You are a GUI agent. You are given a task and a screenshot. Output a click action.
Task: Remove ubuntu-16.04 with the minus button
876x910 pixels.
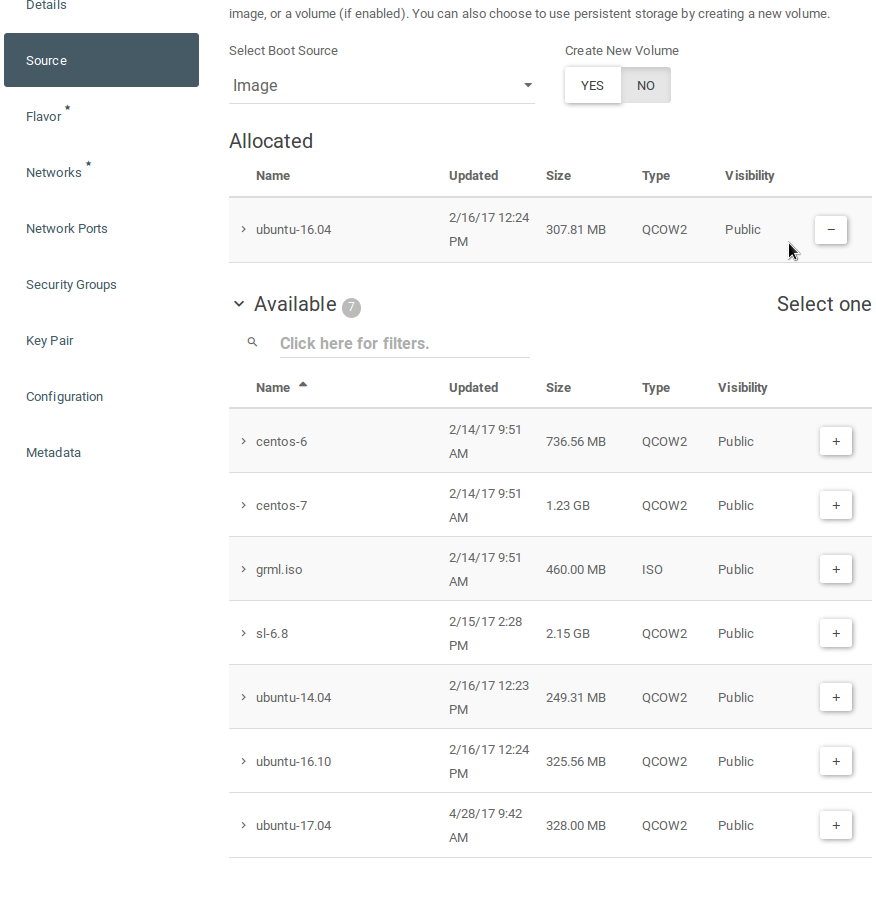[831, 230]
